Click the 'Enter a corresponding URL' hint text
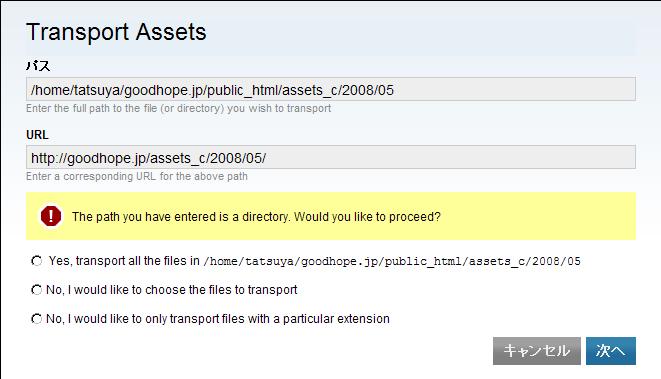661x379 pixels. 137,176
